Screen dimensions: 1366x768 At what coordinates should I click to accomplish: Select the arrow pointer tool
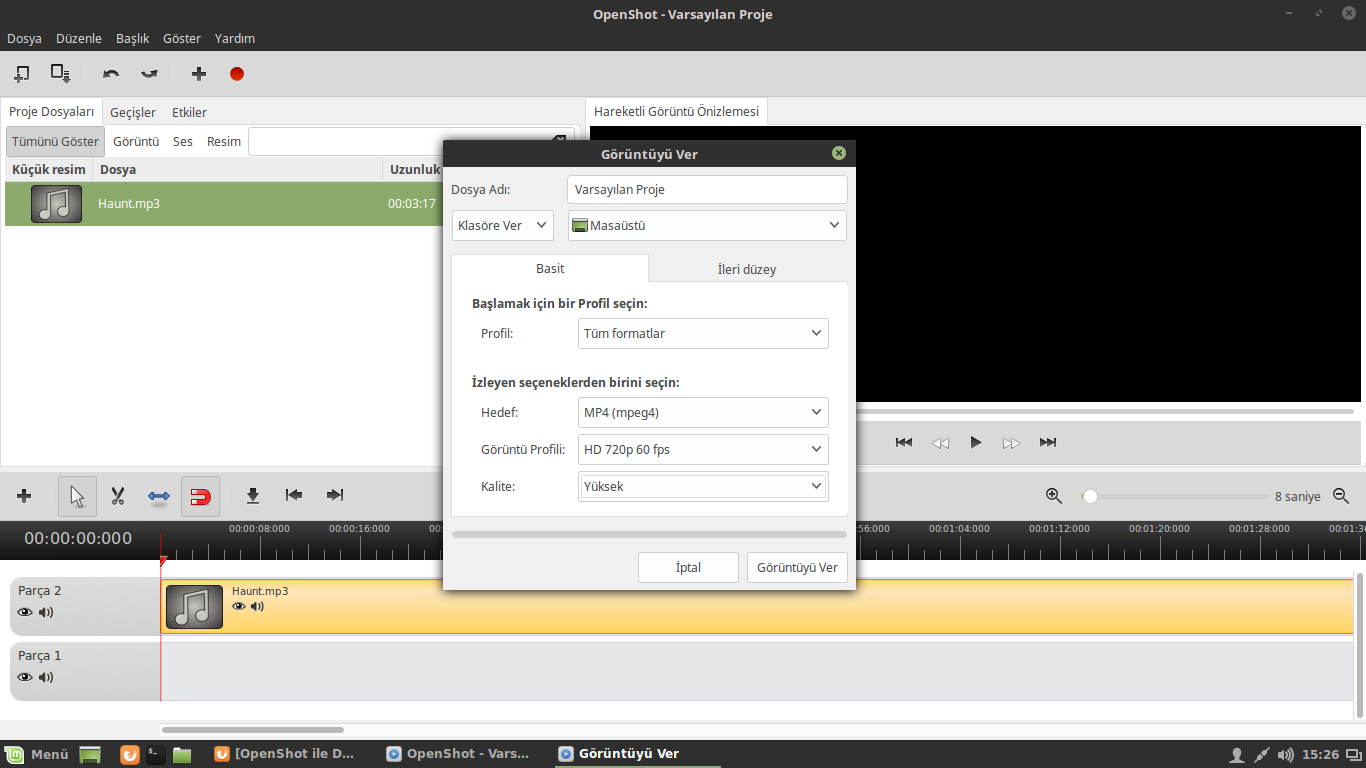tap(77, 496)
